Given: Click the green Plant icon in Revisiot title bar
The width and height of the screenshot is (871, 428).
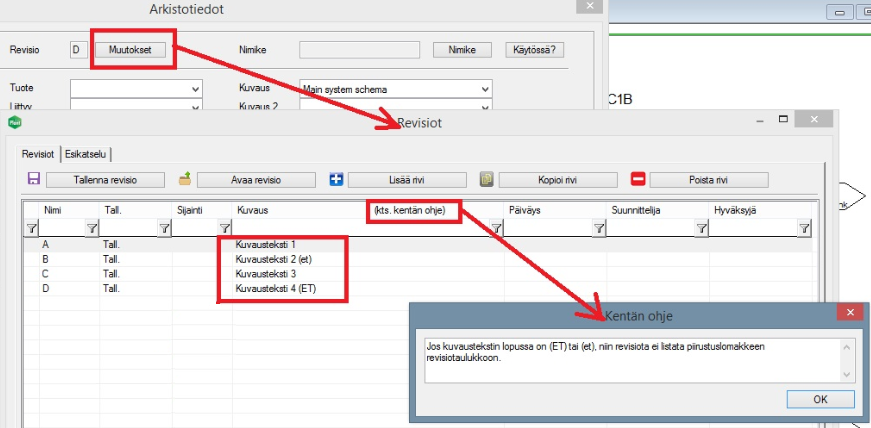Looking at the screenshot, I should point(14,123).
